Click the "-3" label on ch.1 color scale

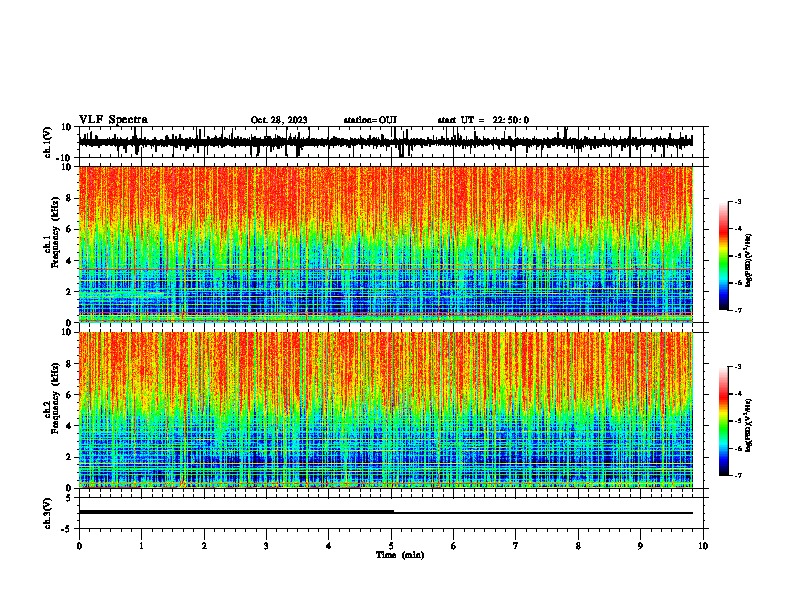737,201
